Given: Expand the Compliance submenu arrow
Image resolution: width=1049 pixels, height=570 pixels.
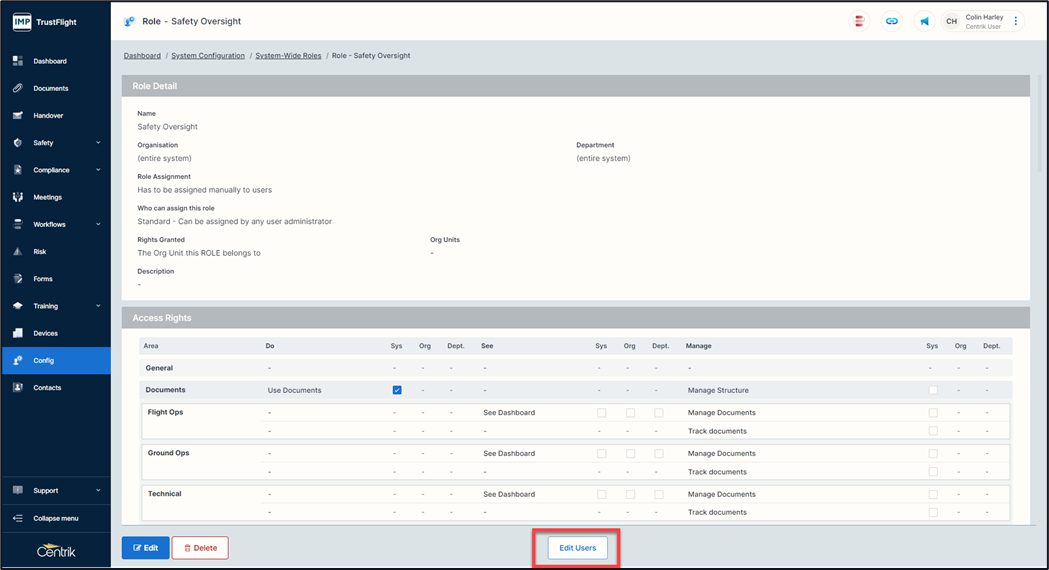Looking at the screenshot, I should tap(98, 170).
